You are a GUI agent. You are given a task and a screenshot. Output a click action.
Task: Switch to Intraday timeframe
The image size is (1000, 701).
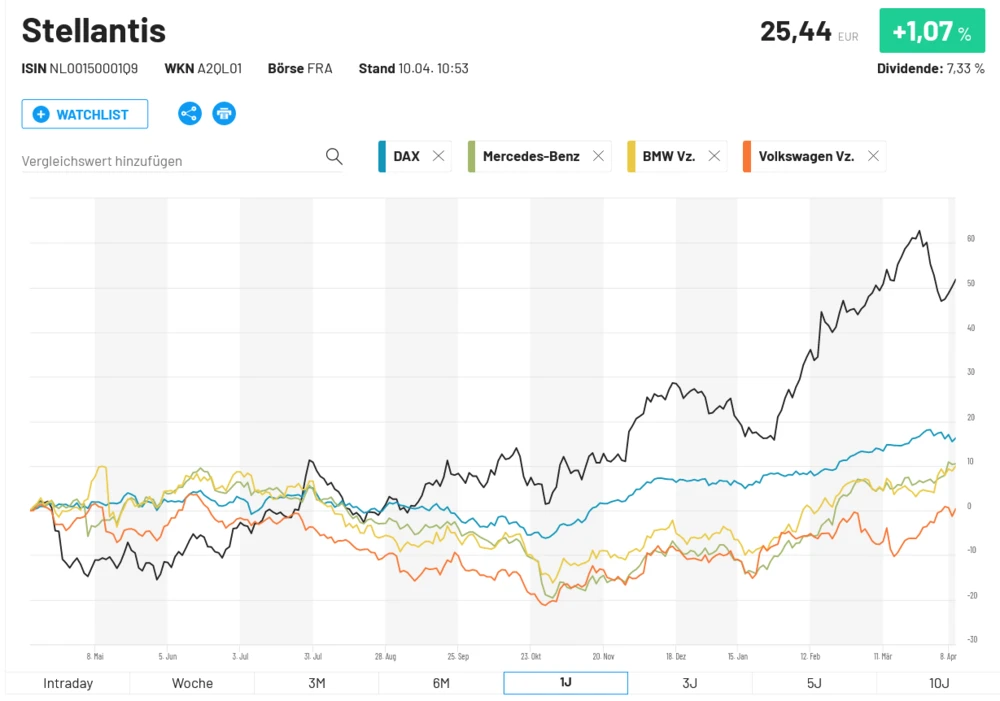click(68, 683)
